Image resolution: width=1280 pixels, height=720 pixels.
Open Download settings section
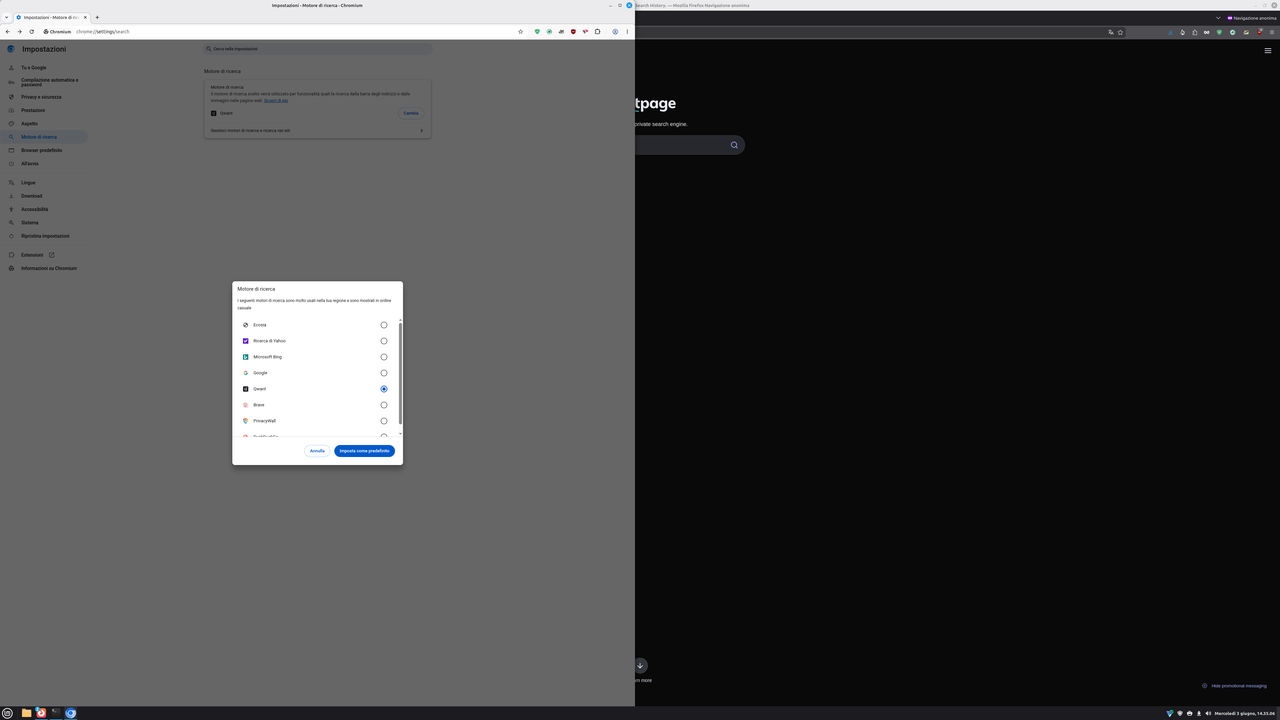(31, 196)
